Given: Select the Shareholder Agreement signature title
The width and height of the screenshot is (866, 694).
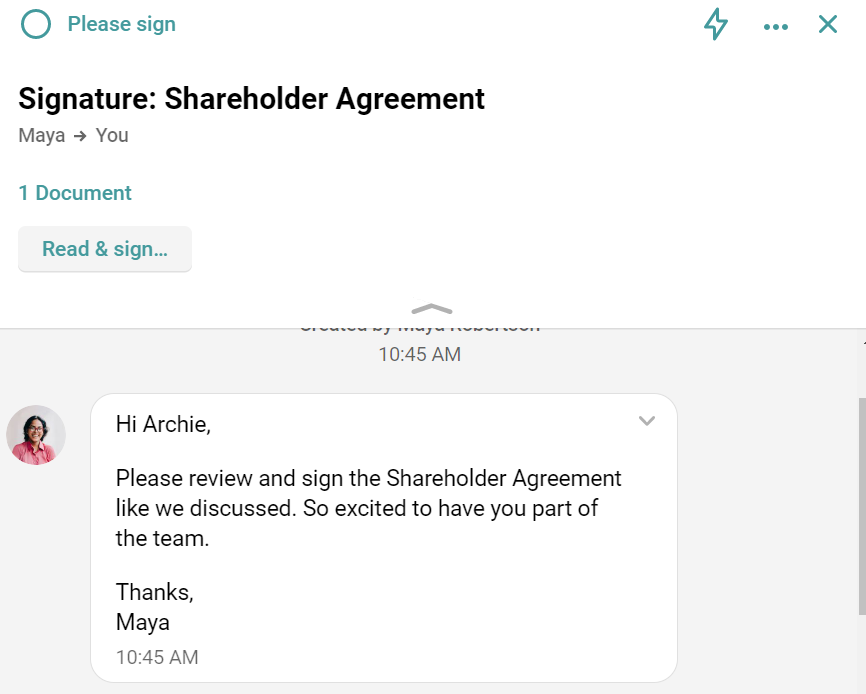Looking at the screenshot, I should 251,99.
